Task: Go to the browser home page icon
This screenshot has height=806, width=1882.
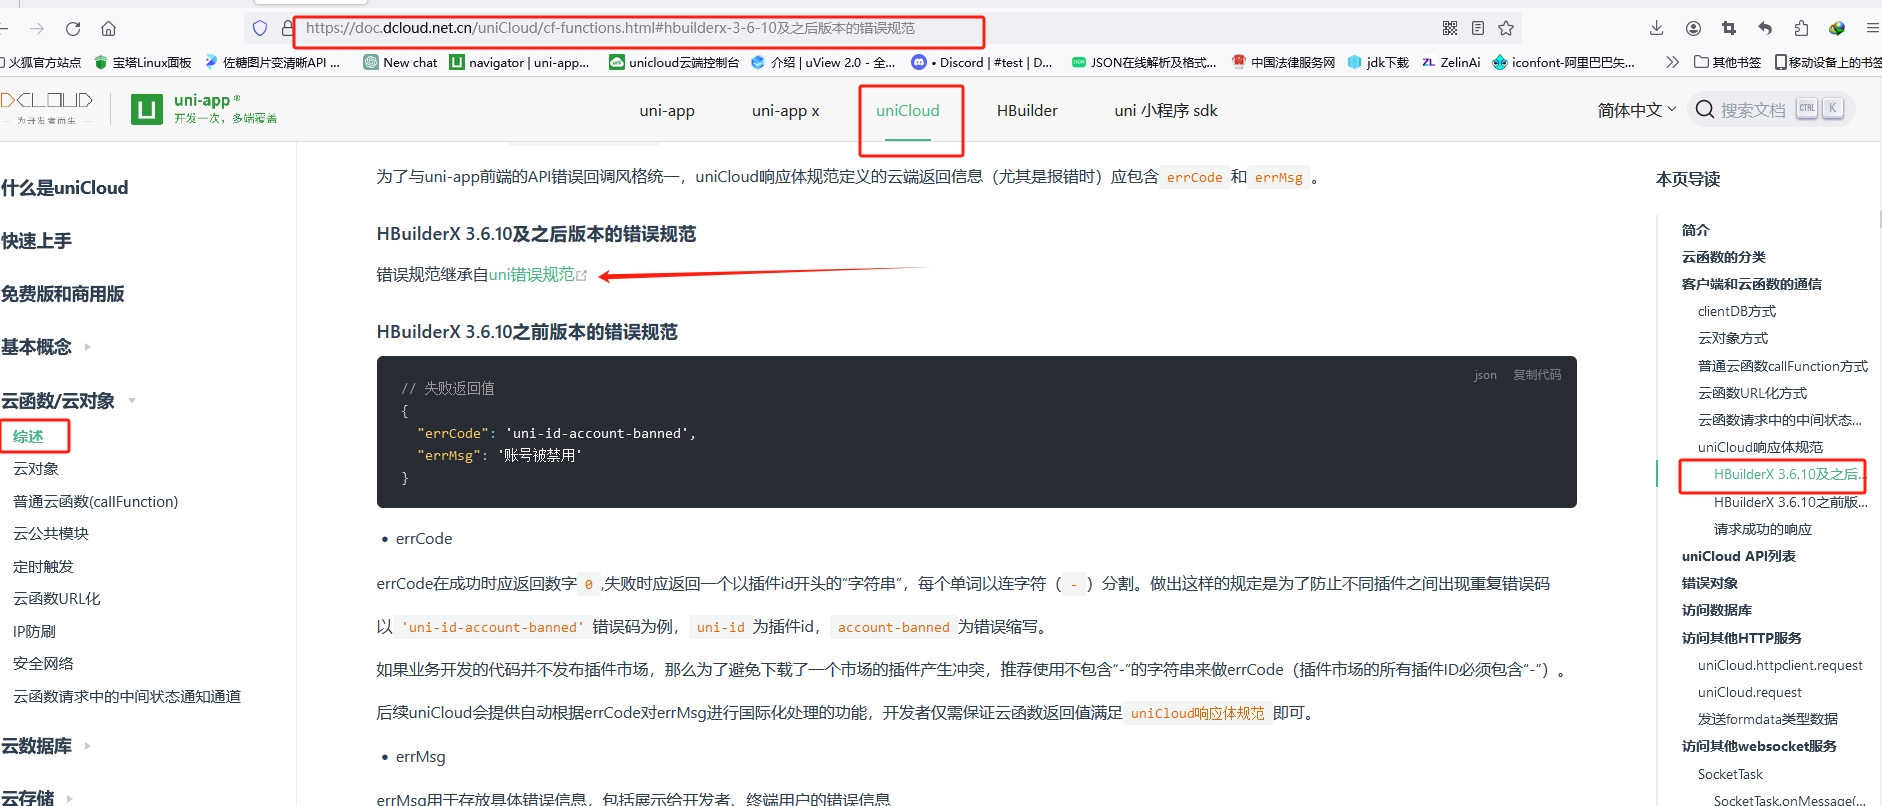Action: tap(109, 28)
